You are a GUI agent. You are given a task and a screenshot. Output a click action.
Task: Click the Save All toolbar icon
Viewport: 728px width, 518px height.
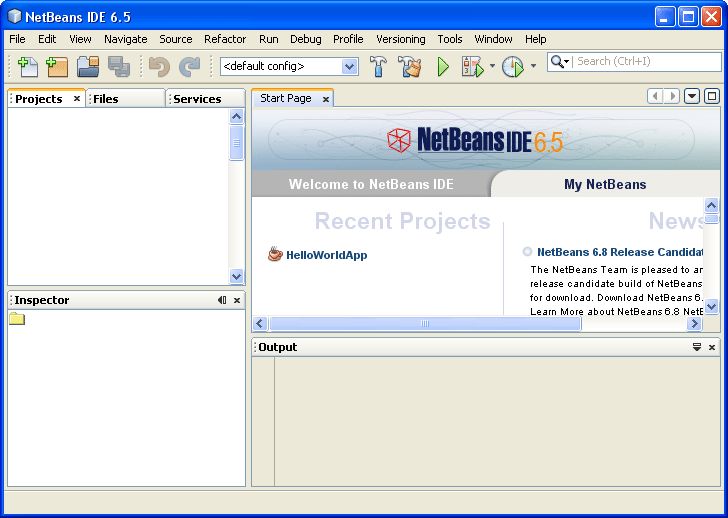pos(119,66)
